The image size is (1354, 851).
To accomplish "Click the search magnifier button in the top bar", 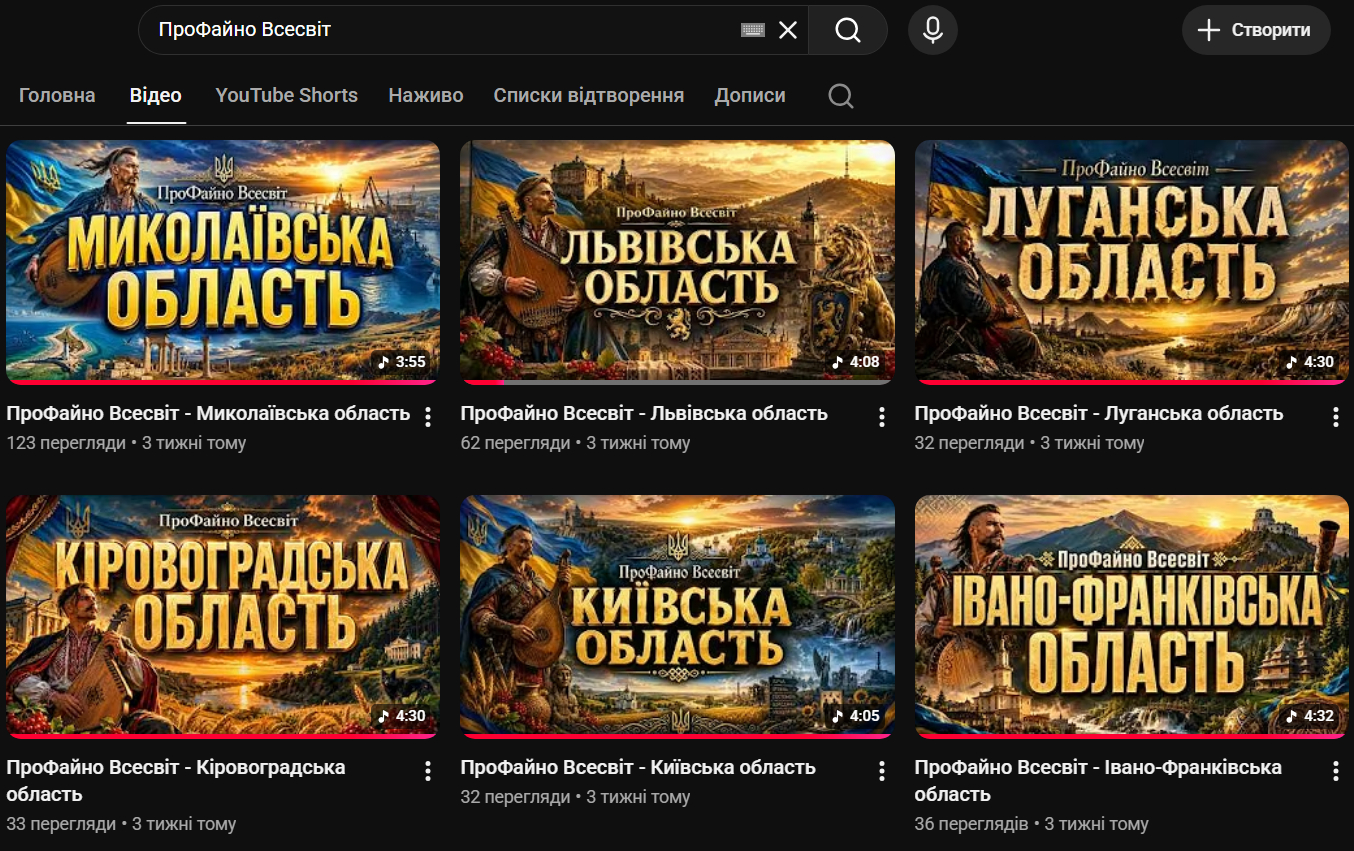I will [x=848, y=30].
